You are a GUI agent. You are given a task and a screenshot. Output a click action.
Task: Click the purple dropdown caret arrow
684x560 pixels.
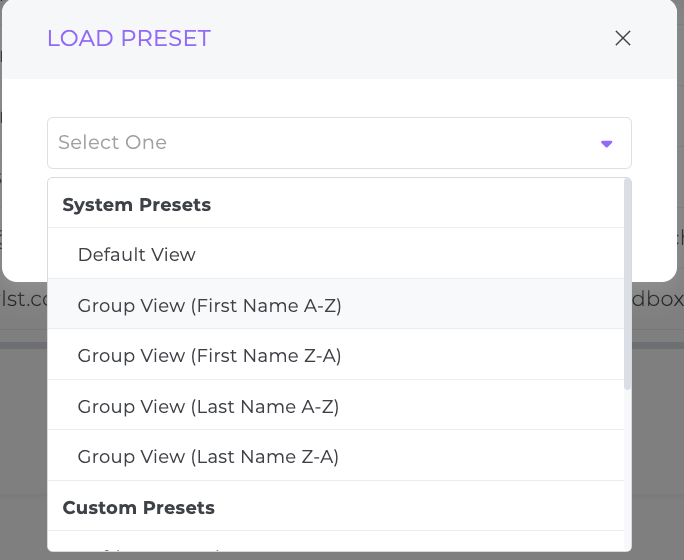pyautogui.click(x=606, y=143)
